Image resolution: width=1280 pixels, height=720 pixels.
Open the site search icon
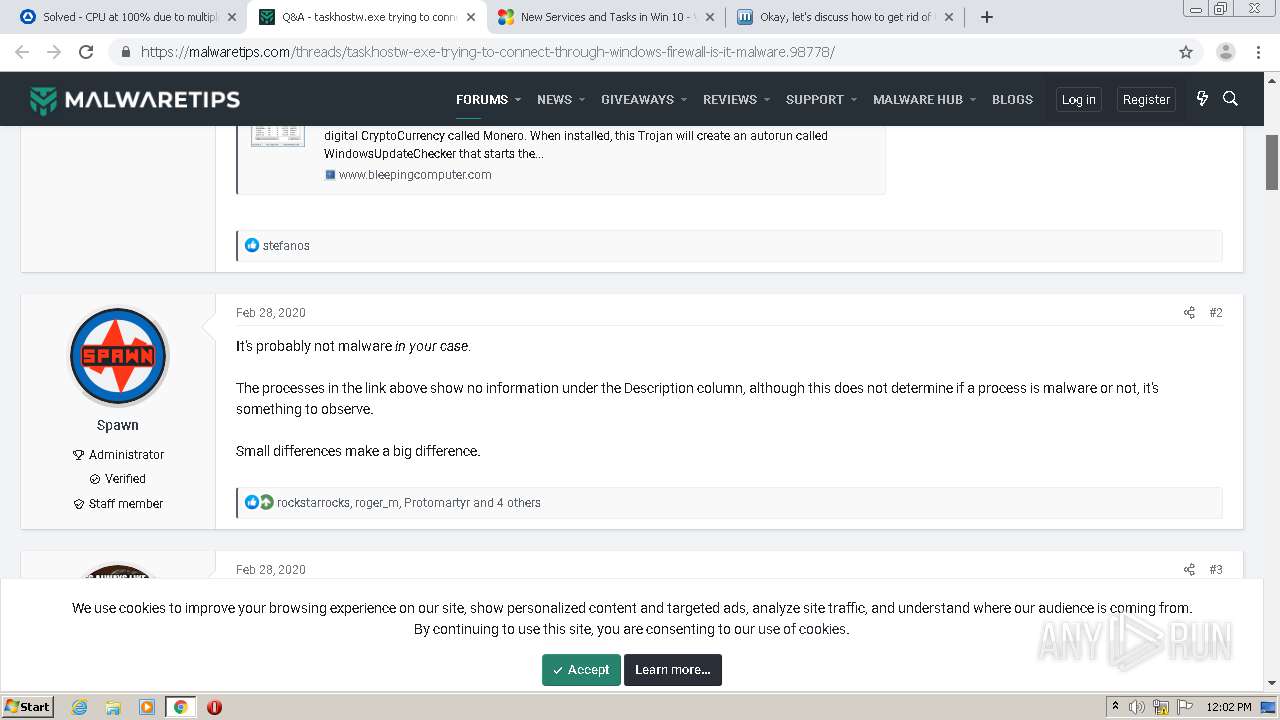pos(1231,99)
